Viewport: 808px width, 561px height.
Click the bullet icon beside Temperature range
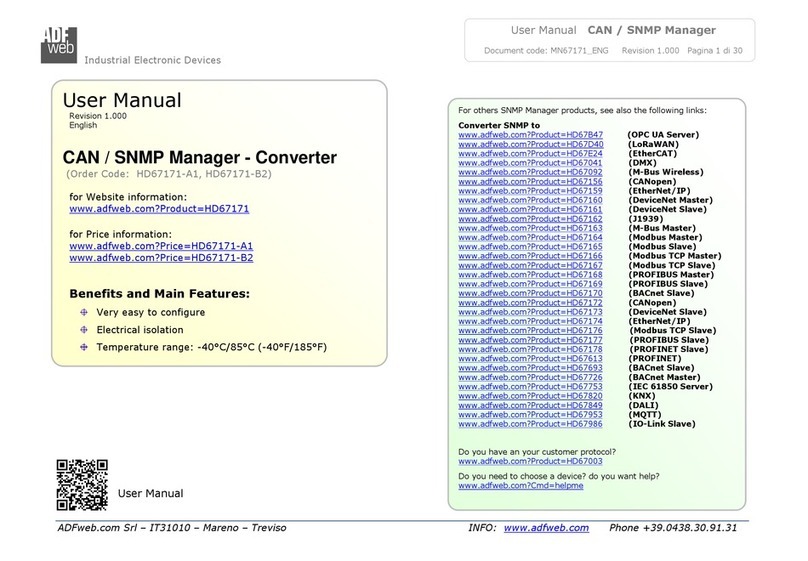point(84,347)
